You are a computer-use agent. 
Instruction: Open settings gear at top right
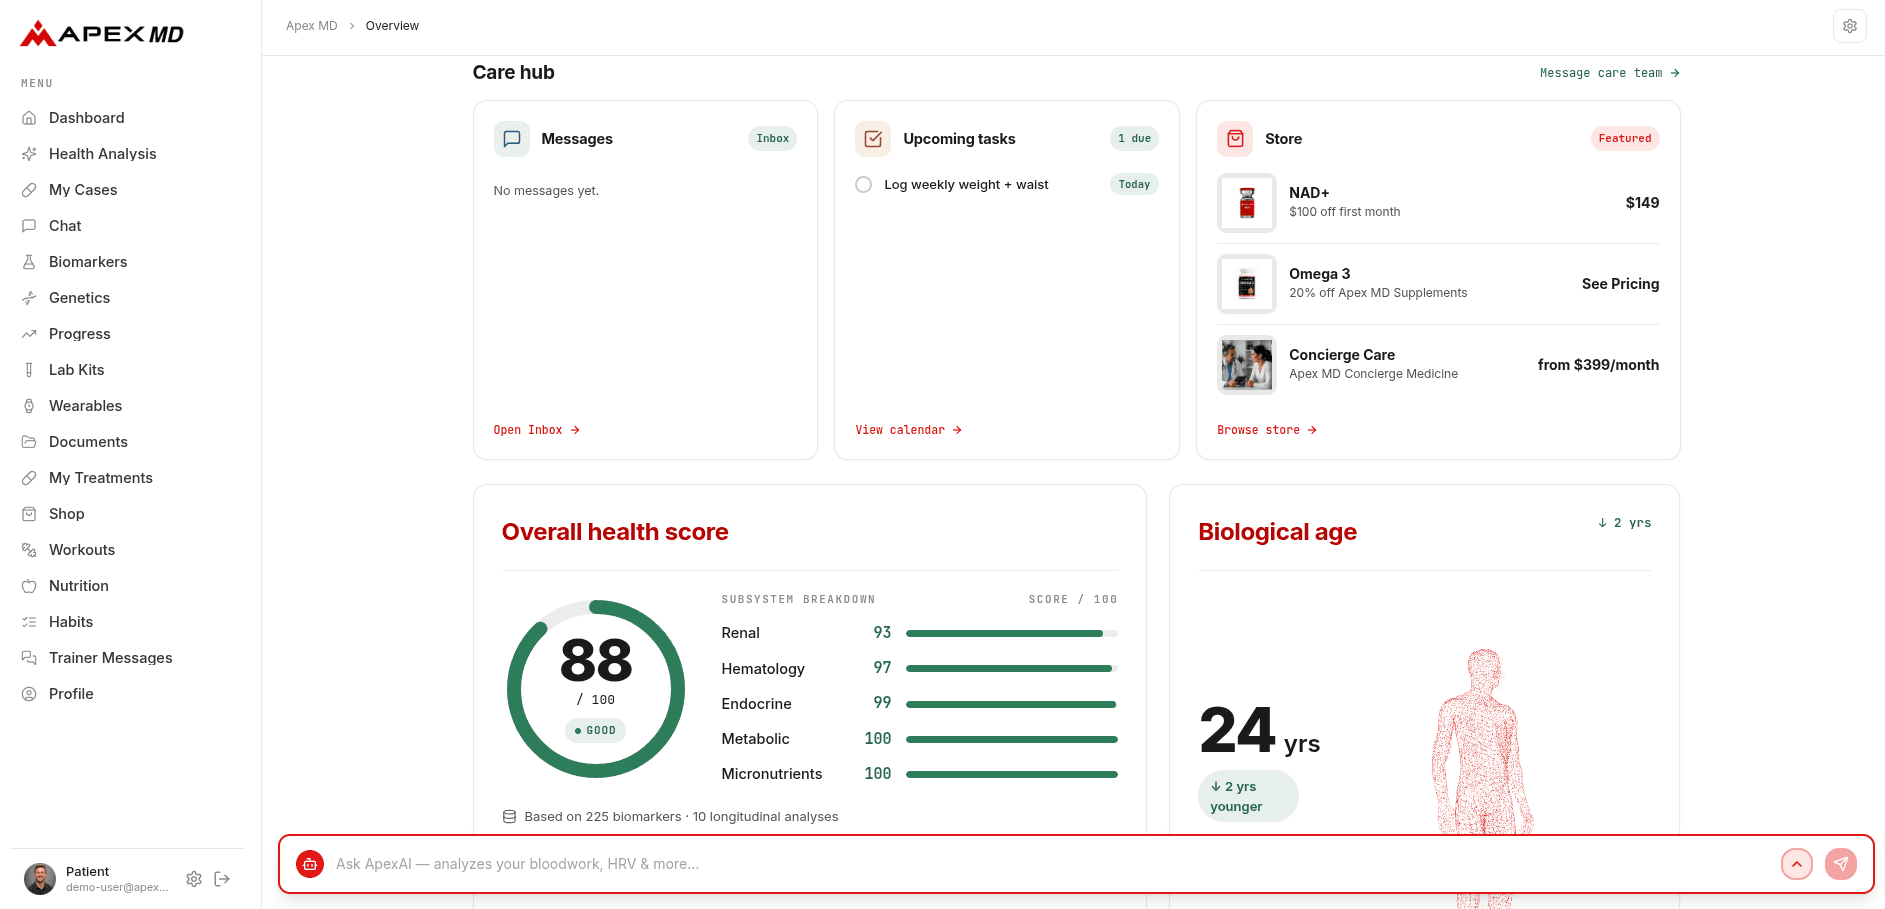(1850, 26)
